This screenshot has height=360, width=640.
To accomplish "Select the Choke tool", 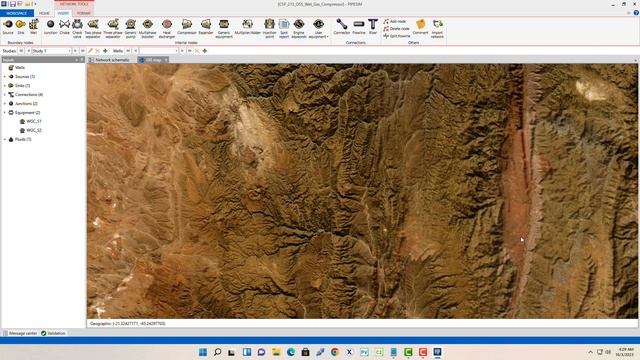I will tap(64, 27).
